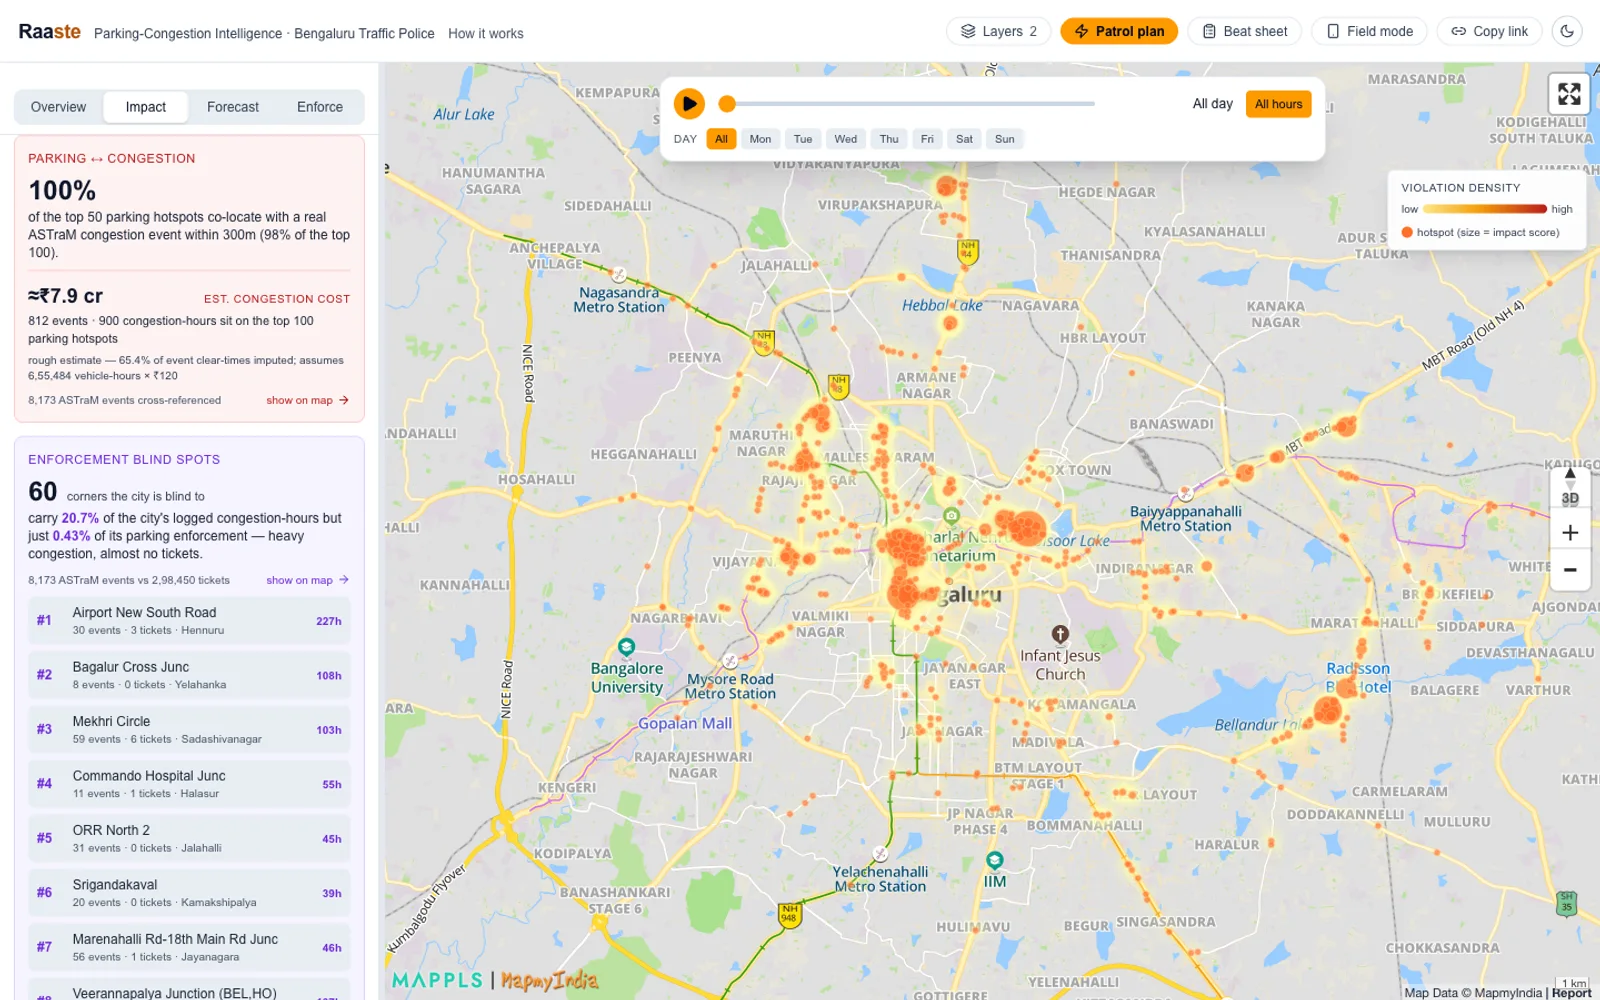Open the Beat sheet
The image size is (1600, 1000).
click(x=1244, y=31)
